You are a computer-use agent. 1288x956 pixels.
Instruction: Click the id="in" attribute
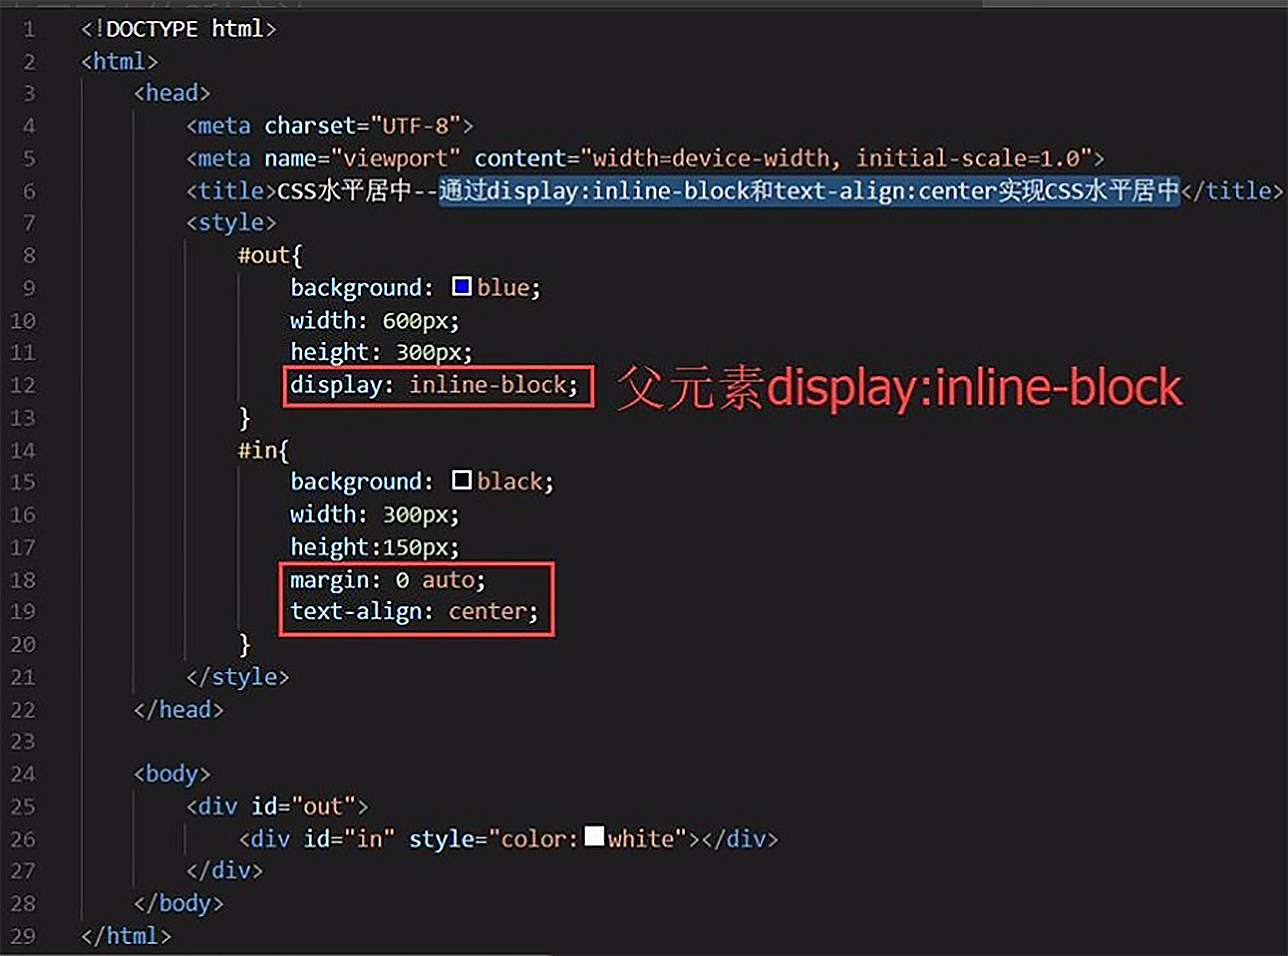tap(349, 838)
